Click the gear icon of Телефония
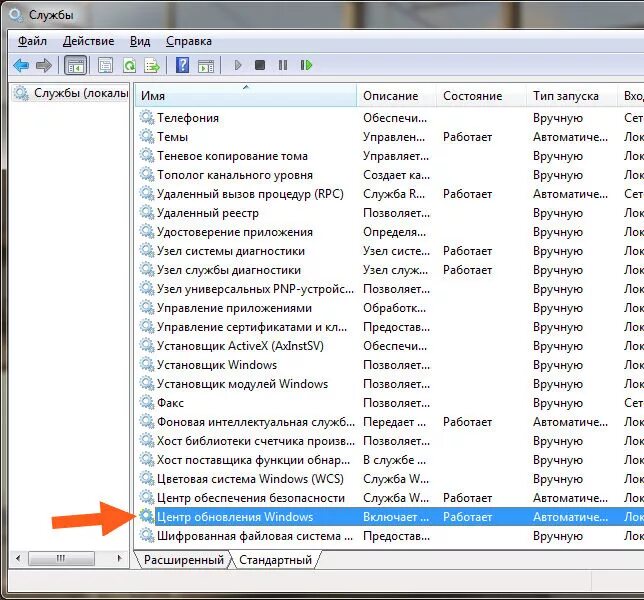 tap(147, 117)
